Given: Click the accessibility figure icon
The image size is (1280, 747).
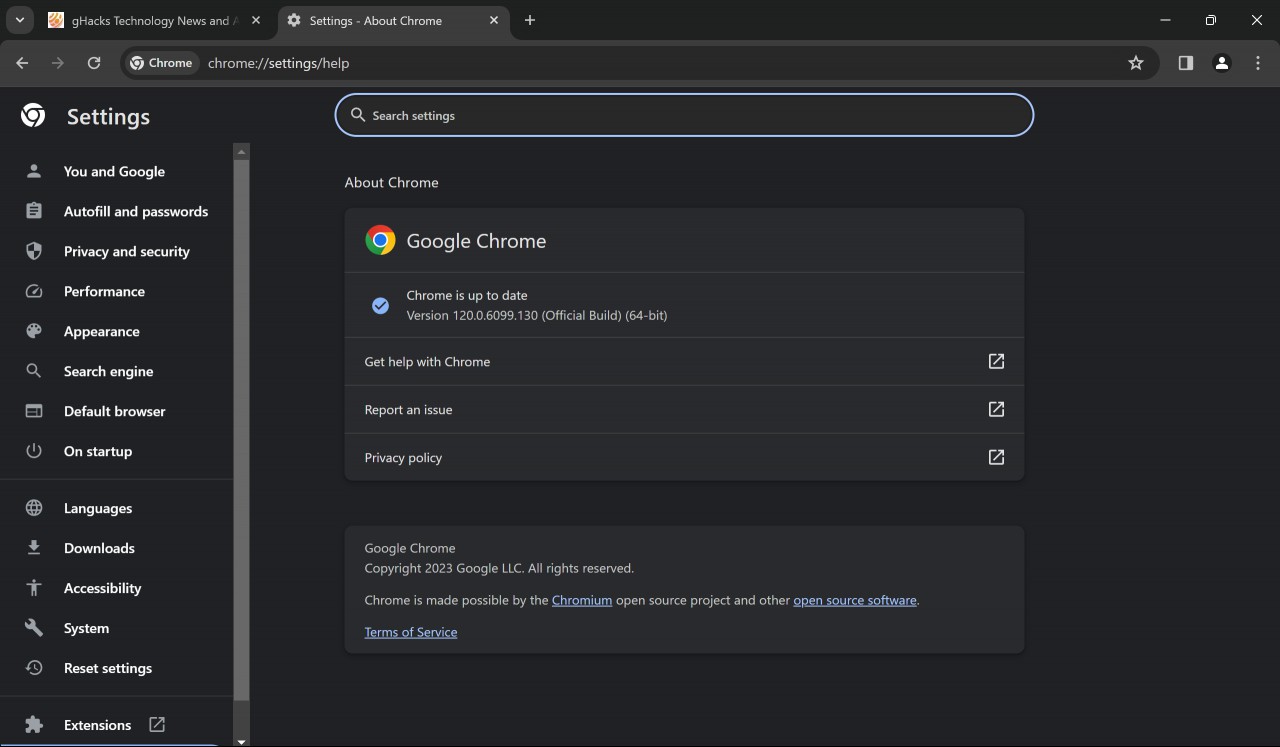Looking at the screenshot, I should click(34, 588).
